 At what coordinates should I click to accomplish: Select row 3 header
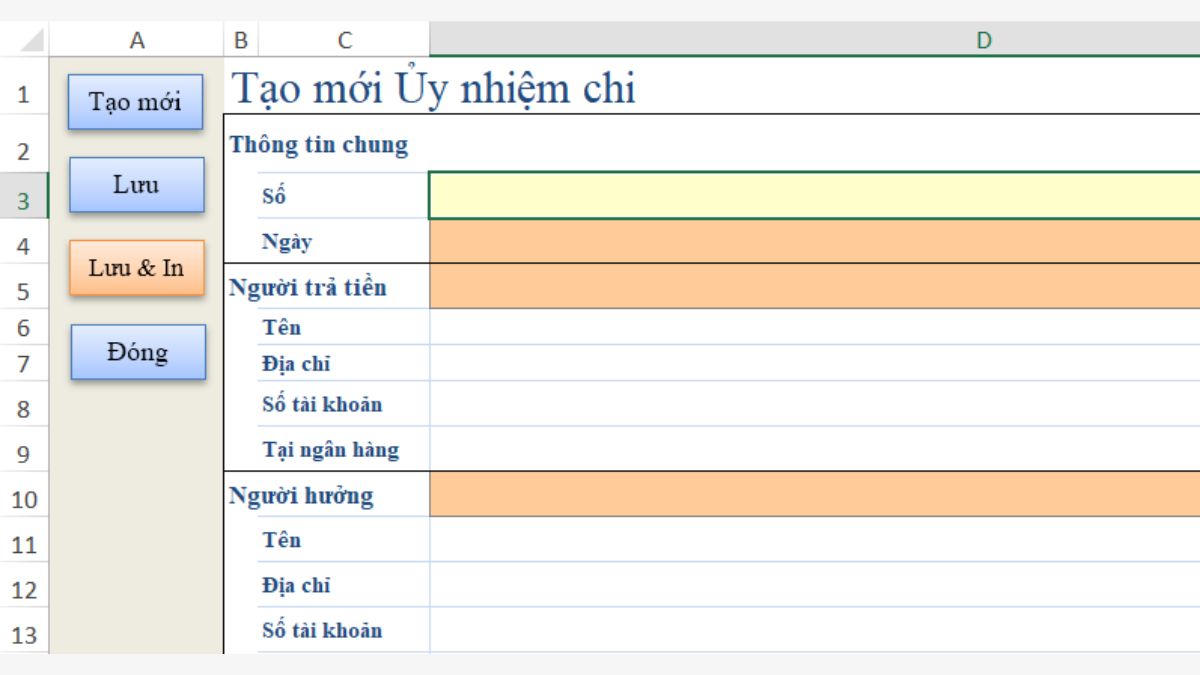tap(24, 201)
